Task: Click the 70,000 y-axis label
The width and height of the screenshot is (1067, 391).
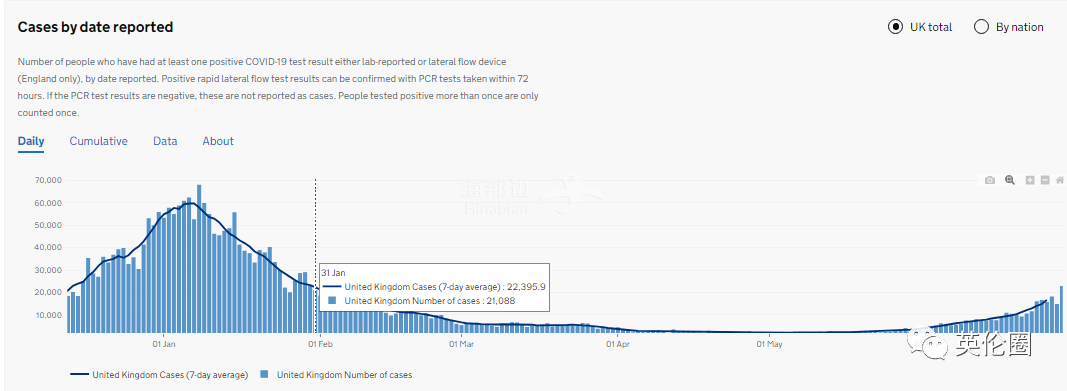Action: 48,180
